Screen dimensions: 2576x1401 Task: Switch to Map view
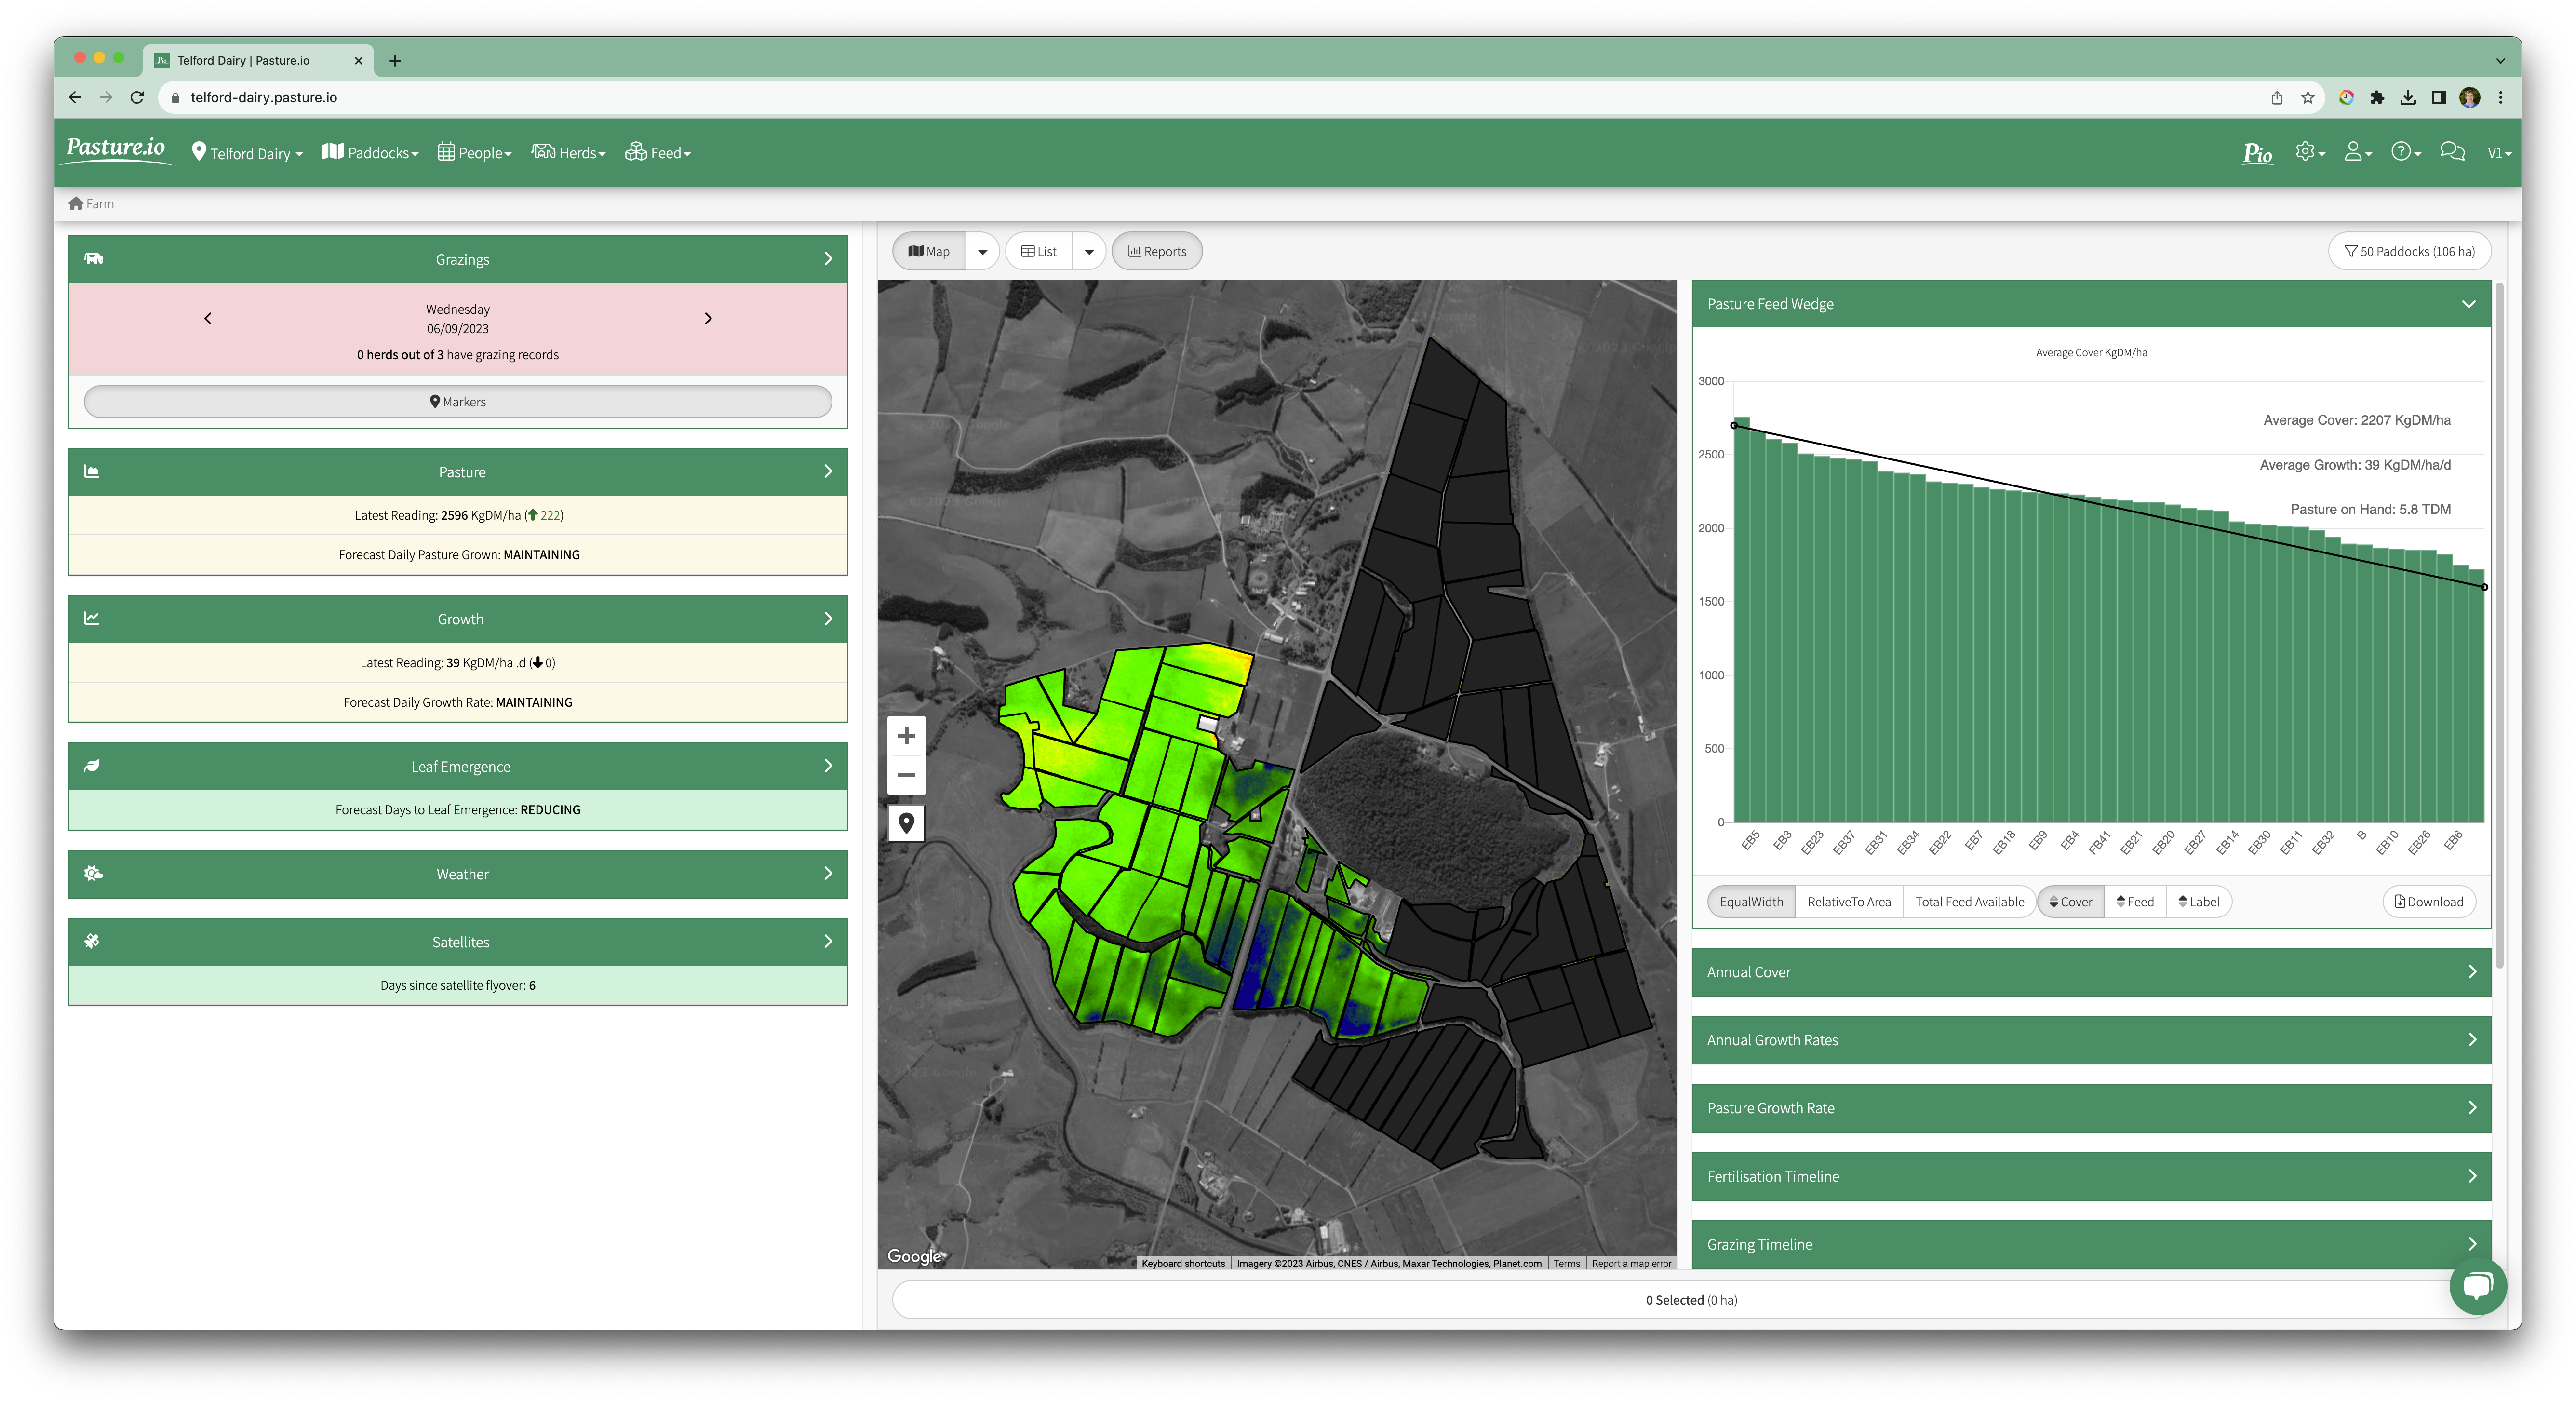pyautogui.click(x=929, y=251)
